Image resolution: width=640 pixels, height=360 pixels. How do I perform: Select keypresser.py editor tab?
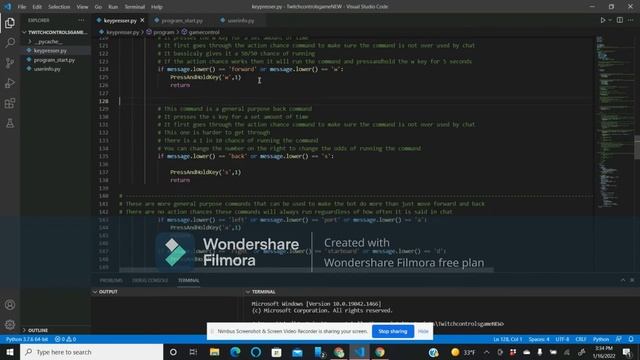[x=120, y=20]
